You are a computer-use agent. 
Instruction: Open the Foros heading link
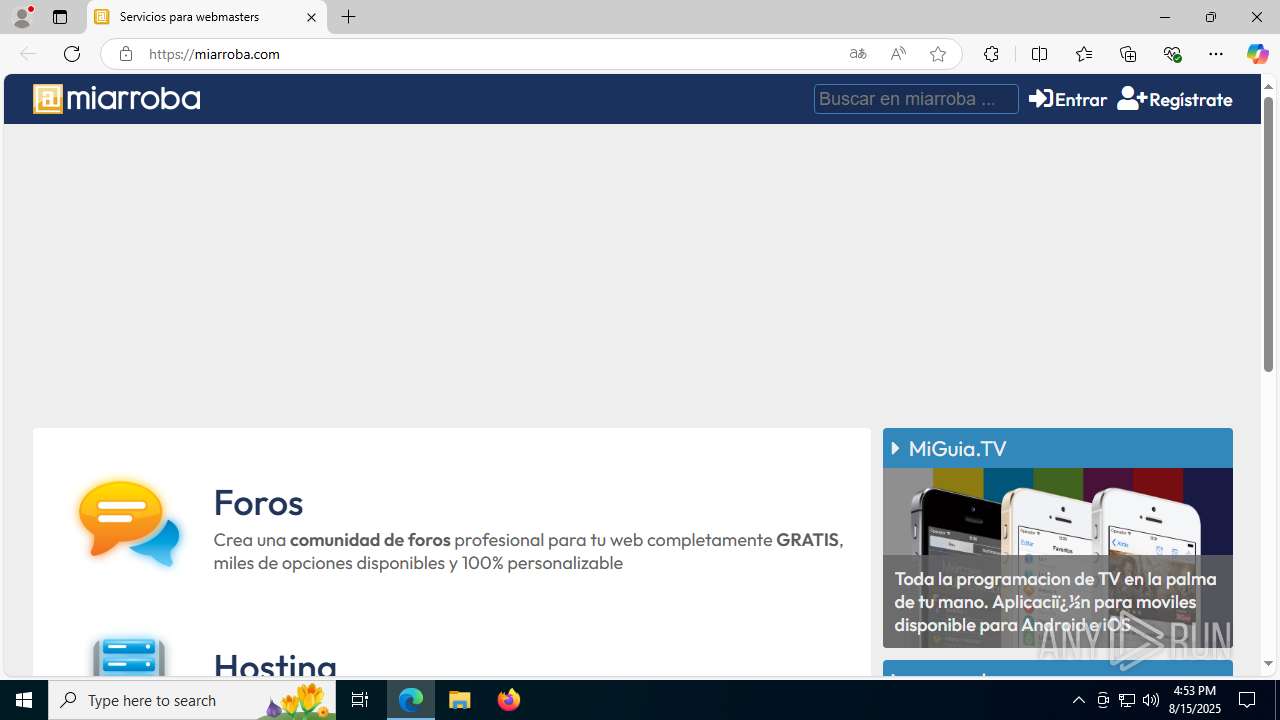pos(258,502)
